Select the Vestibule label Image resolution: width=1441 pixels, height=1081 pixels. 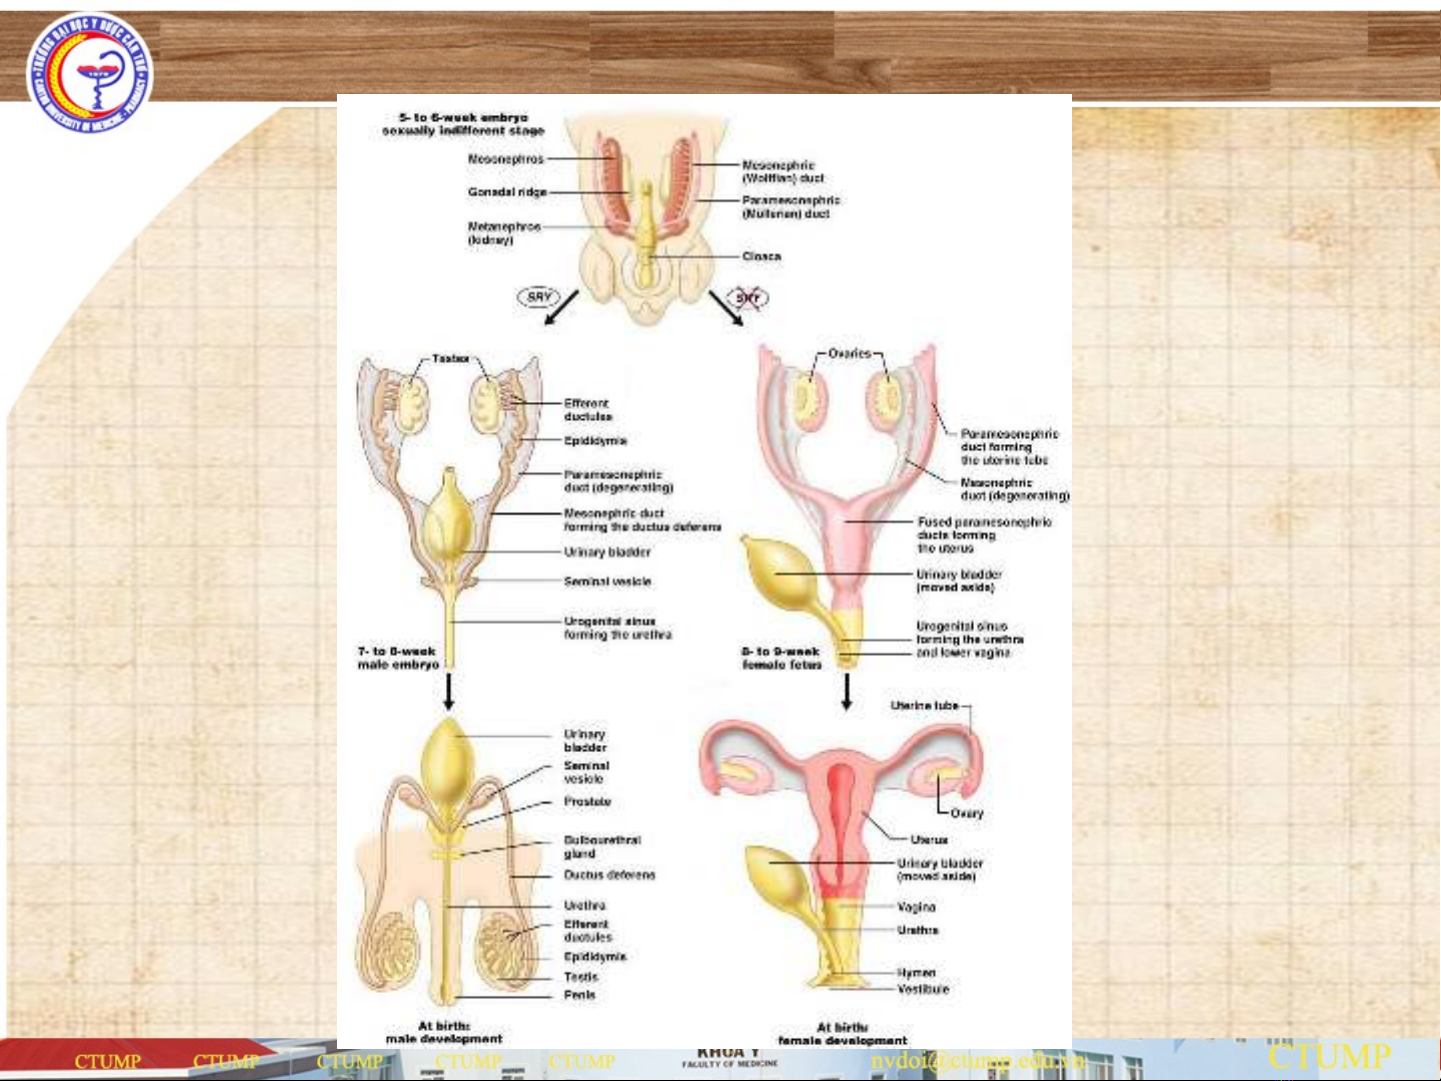tap(923, 989)
